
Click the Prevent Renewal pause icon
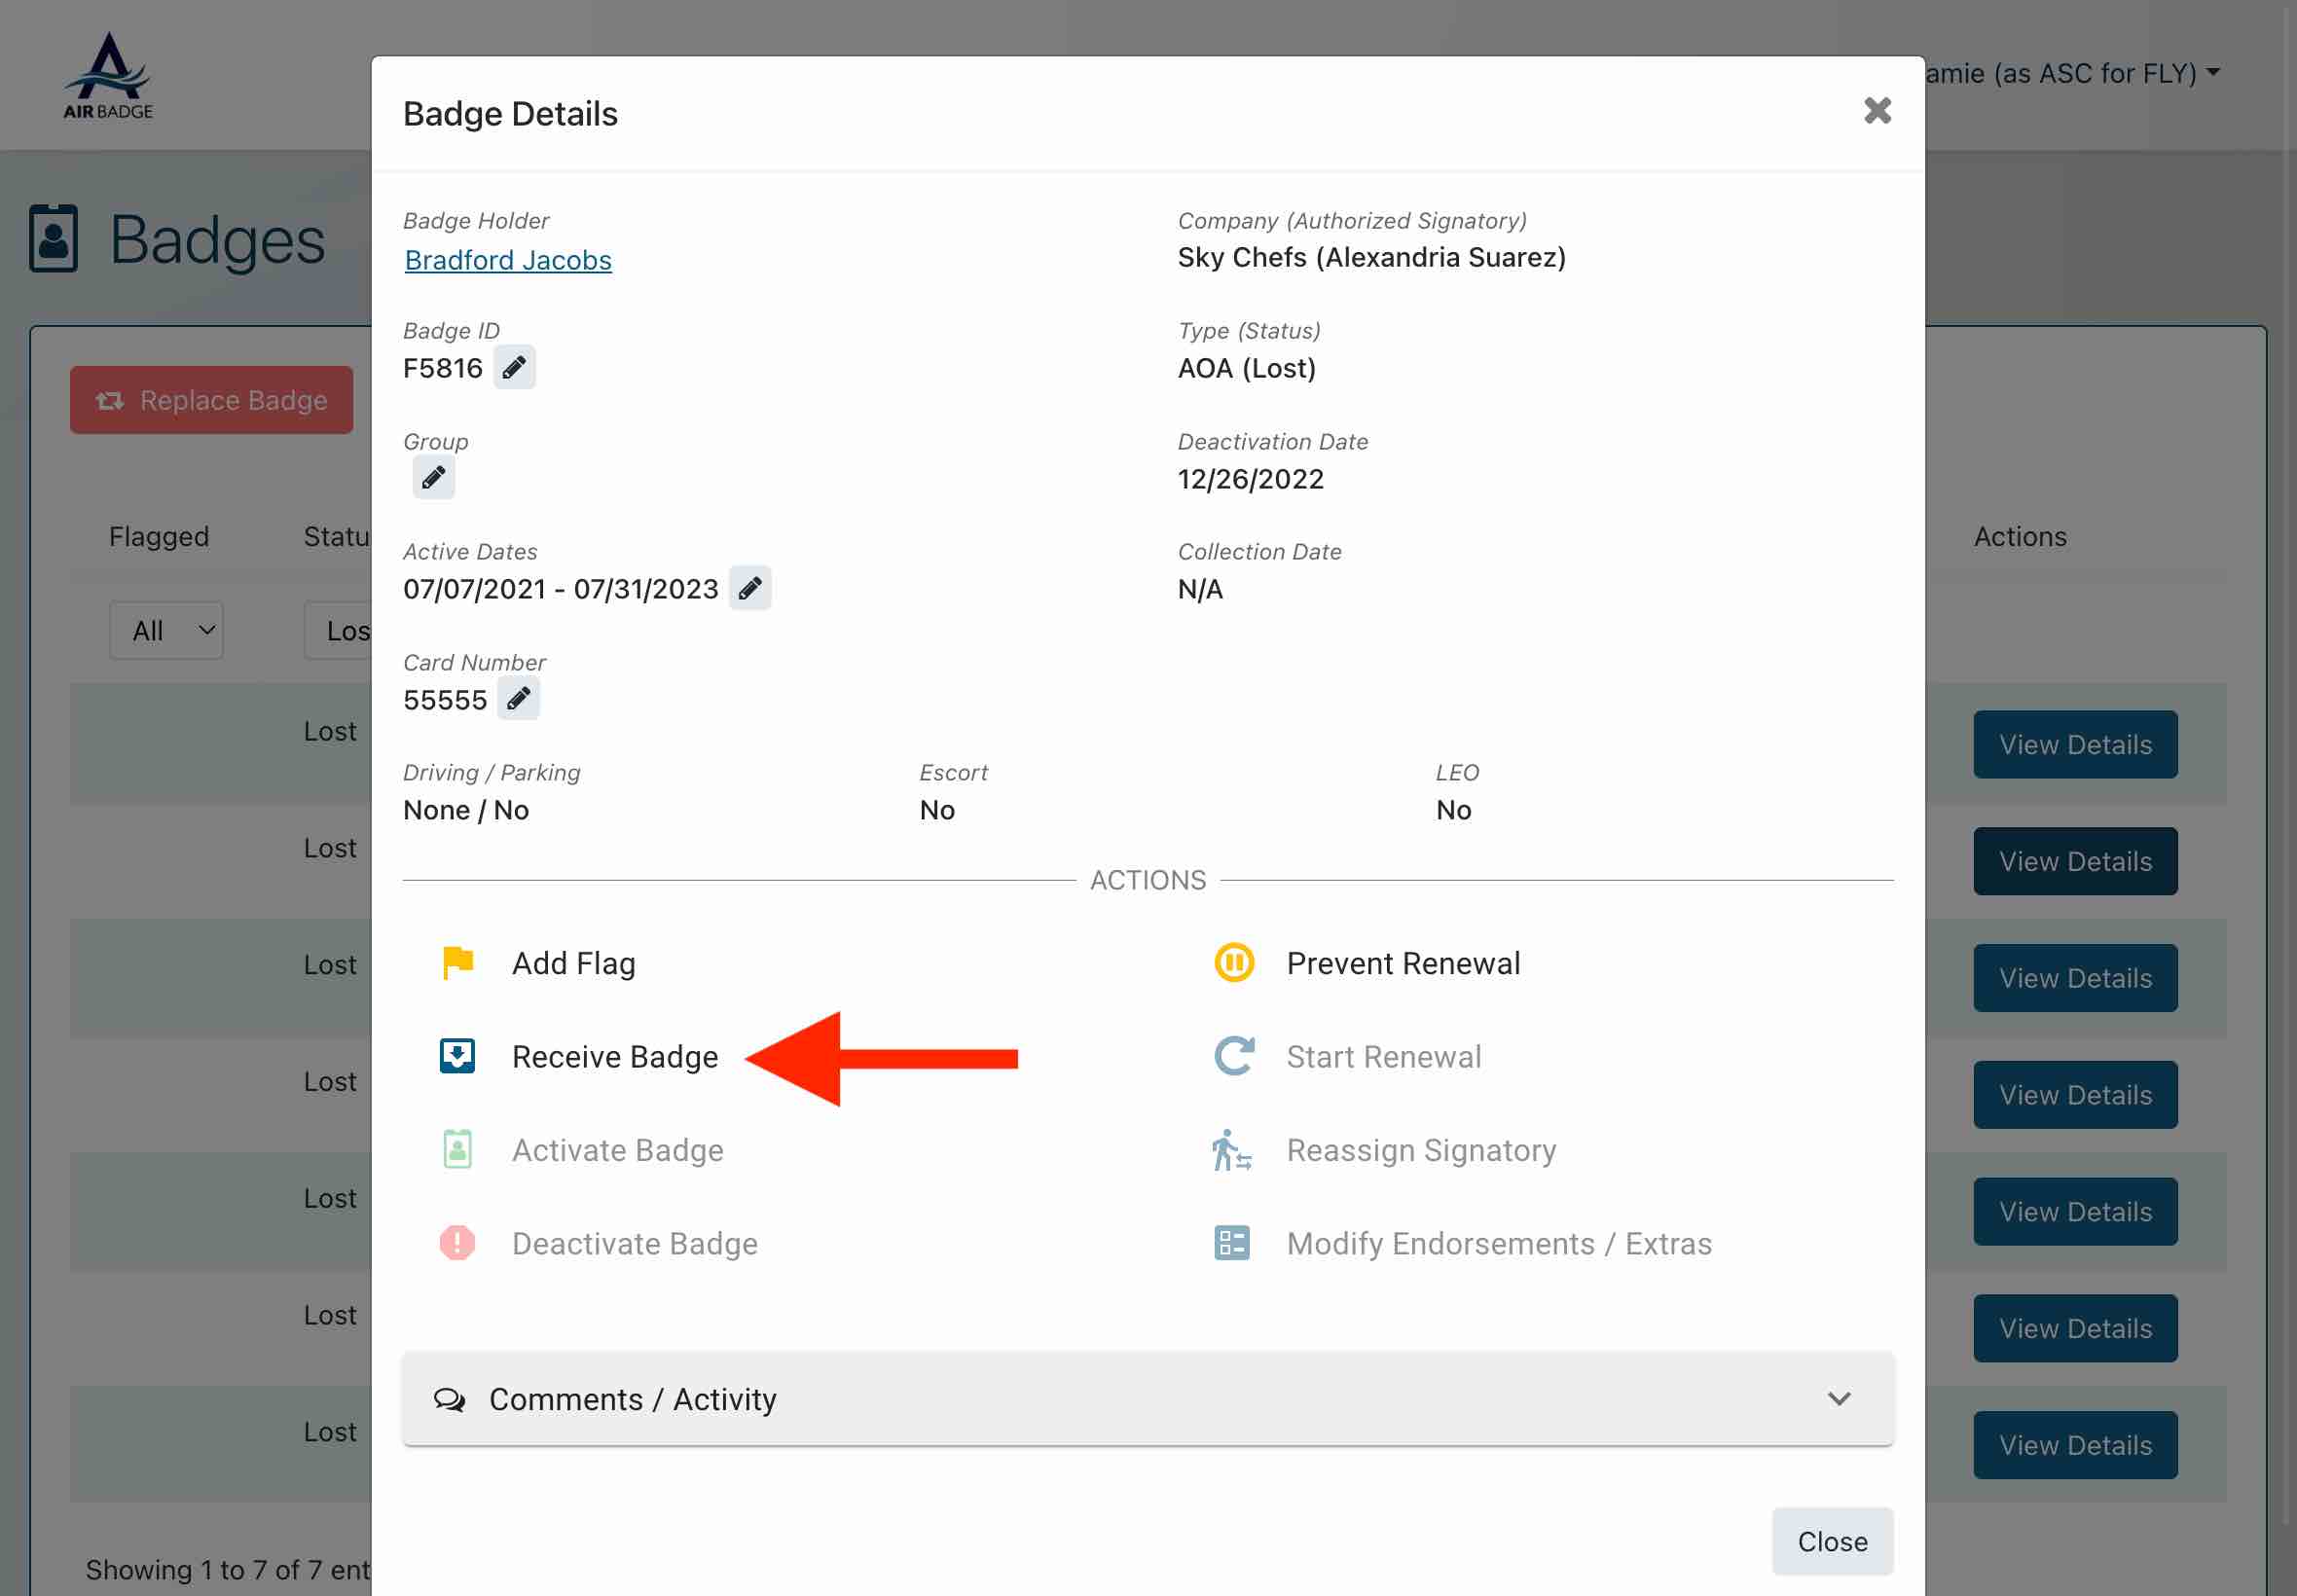click(1233, 963)
